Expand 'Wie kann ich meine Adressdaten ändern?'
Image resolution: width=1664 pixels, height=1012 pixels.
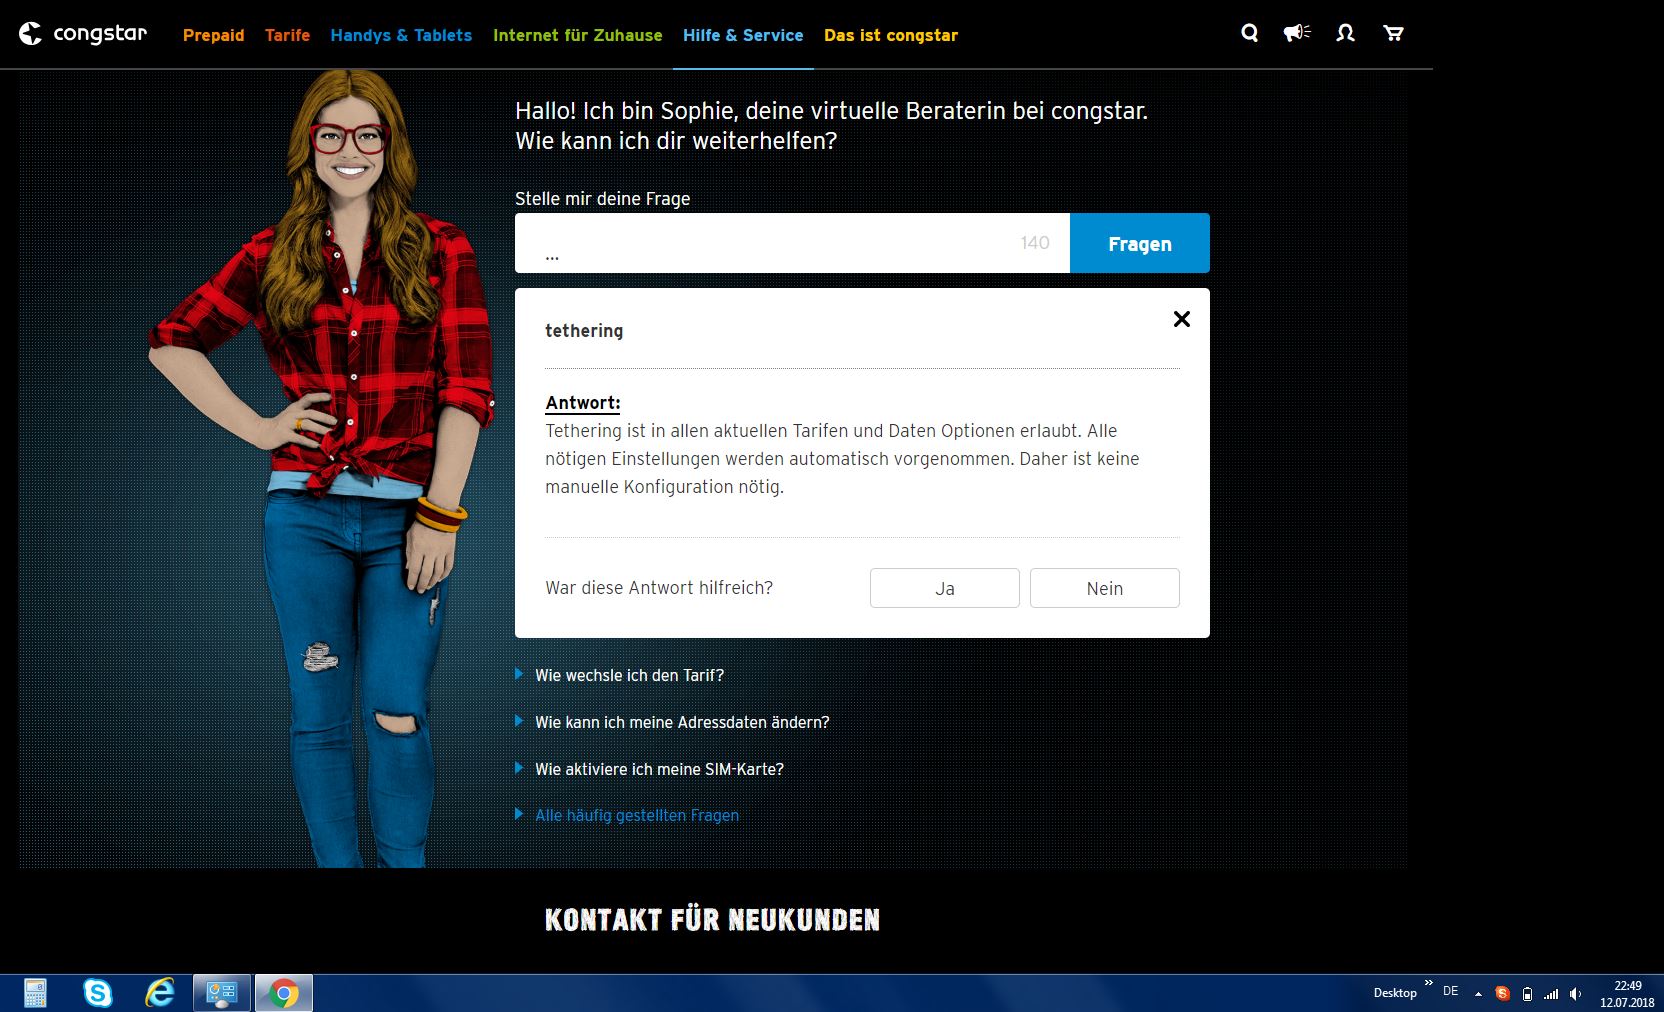[682, 722]
